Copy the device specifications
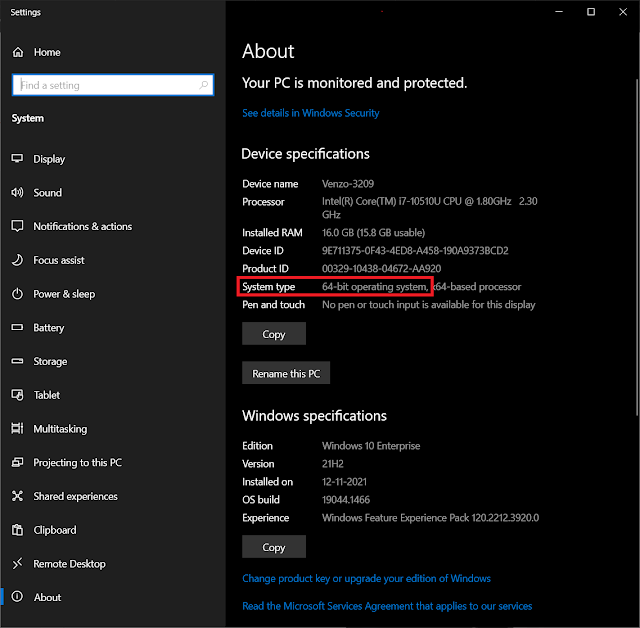This screenshot has height=628, width=640. point(274,334)
